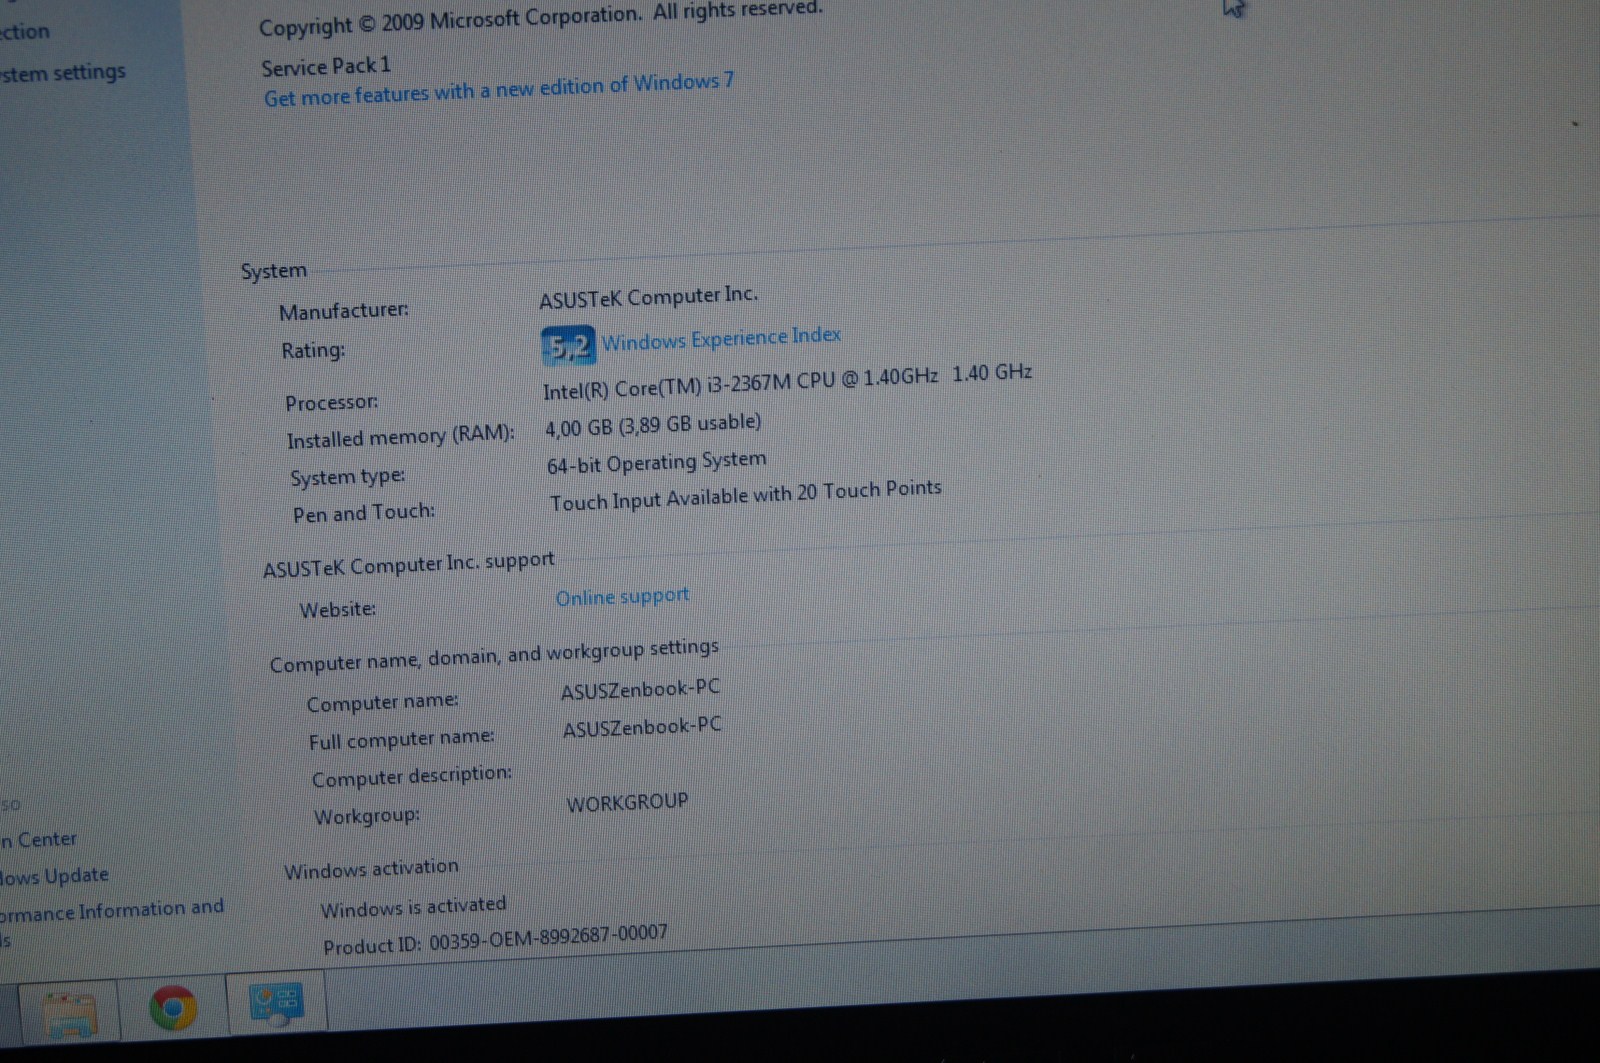Open the Windows Experience Index link

point(721,338)
